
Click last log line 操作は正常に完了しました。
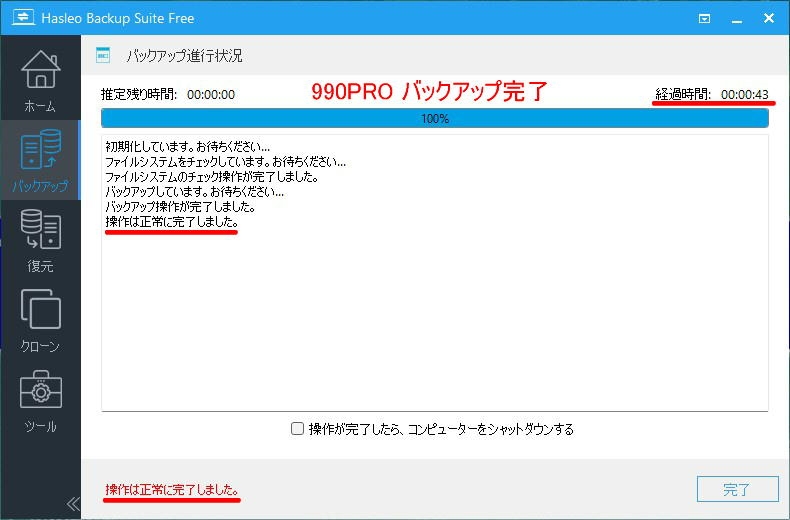(x=172, y=222)
